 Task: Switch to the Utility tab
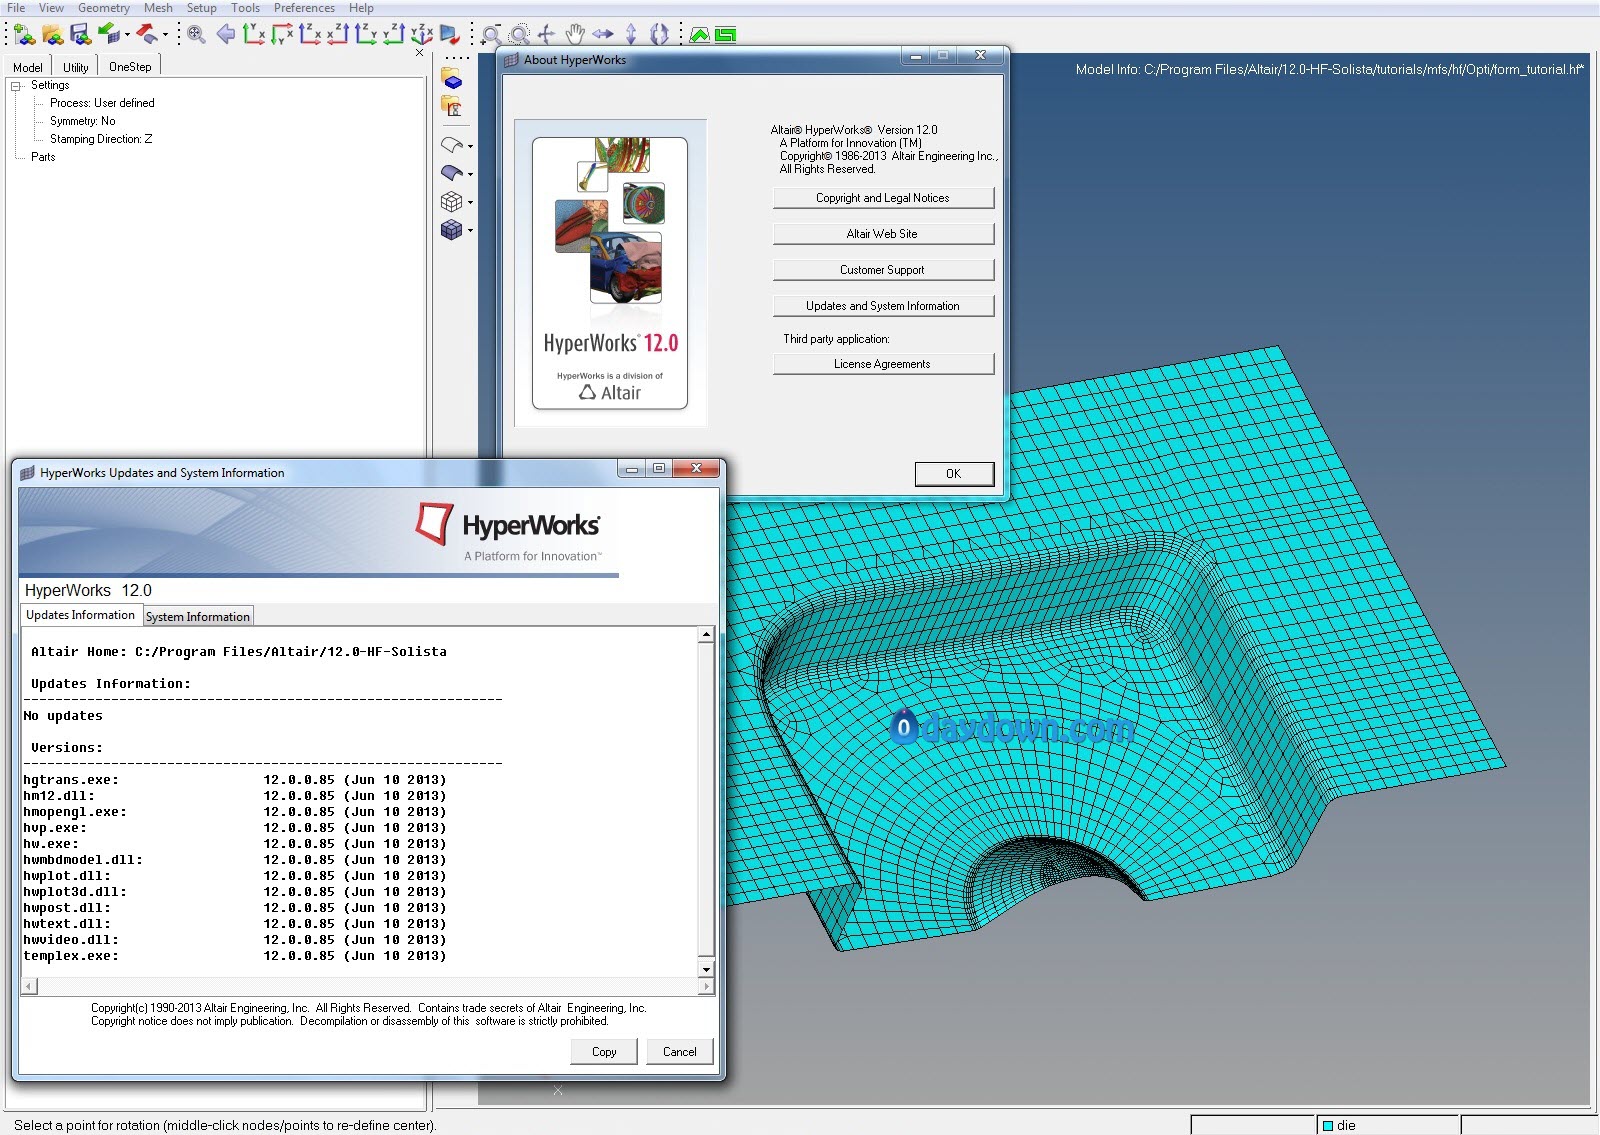(x=76, y=67)
